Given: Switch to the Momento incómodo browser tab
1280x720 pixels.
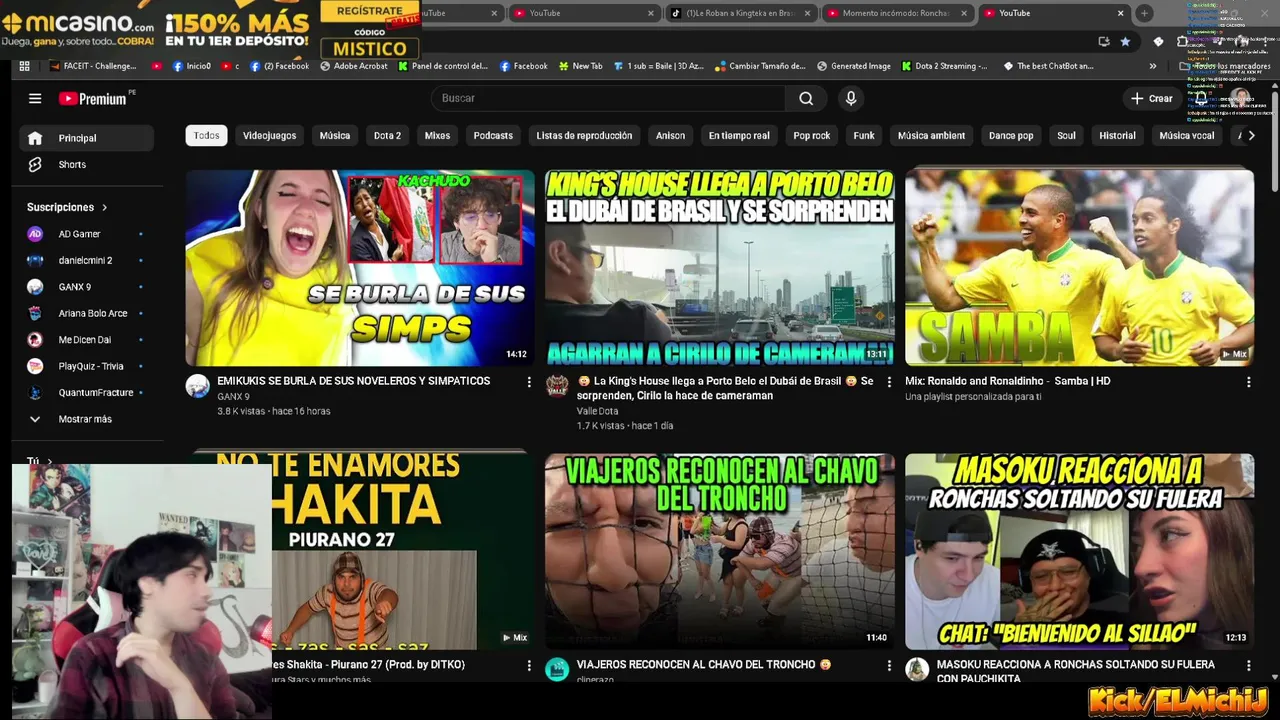Looking at the screenshot, I should click(895, 13).
